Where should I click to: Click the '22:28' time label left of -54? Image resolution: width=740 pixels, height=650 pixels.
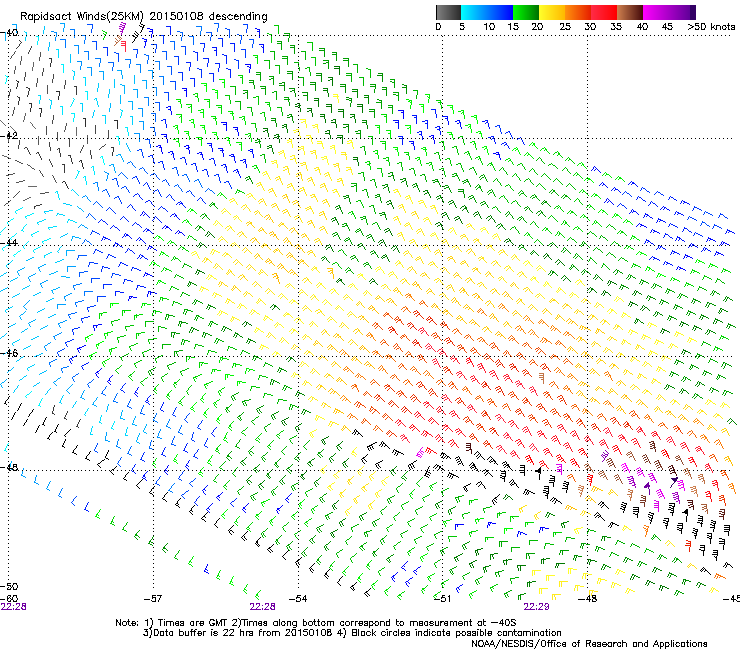262,607
